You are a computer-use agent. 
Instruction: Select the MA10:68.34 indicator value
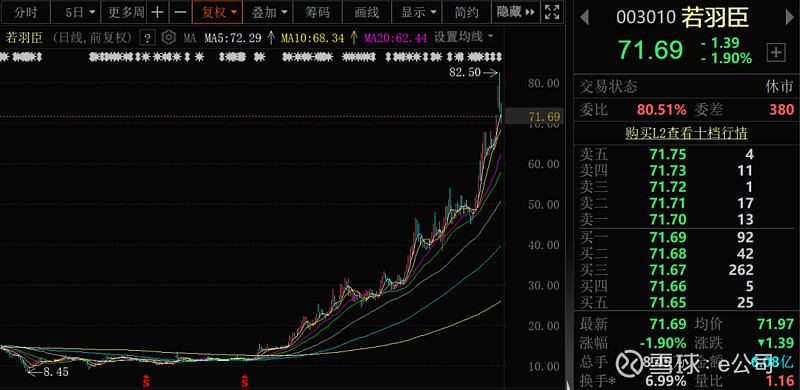[313, 38]
